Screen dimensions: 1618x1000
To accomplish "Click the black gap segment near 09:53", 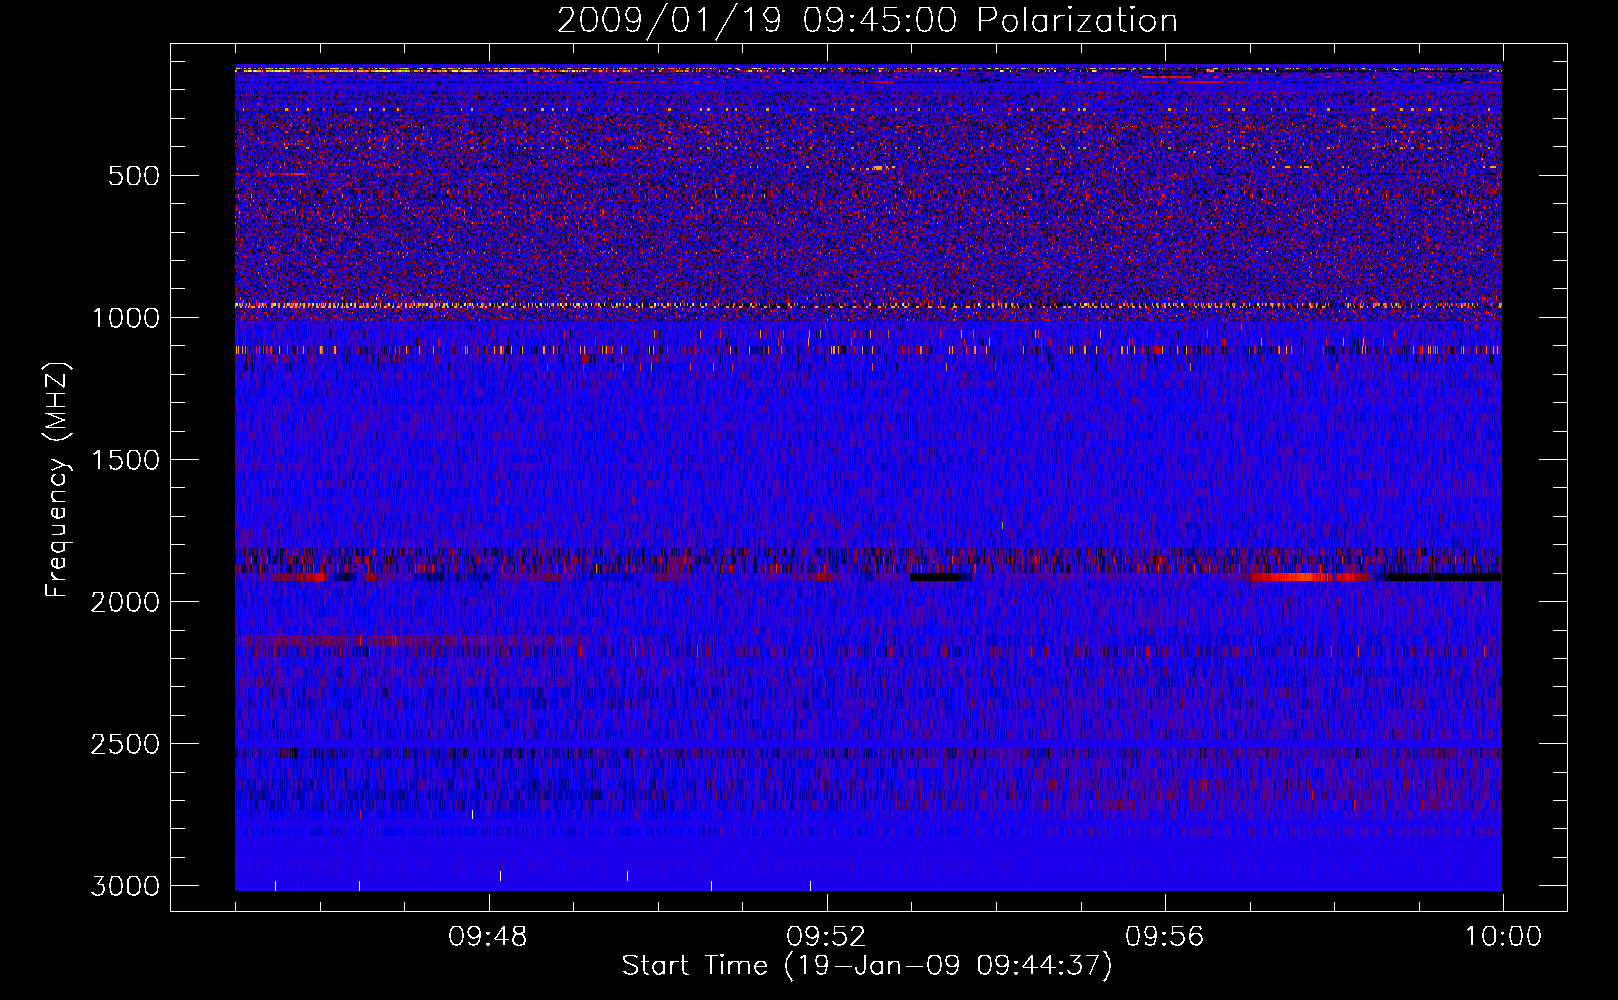I will coord(941,577).
